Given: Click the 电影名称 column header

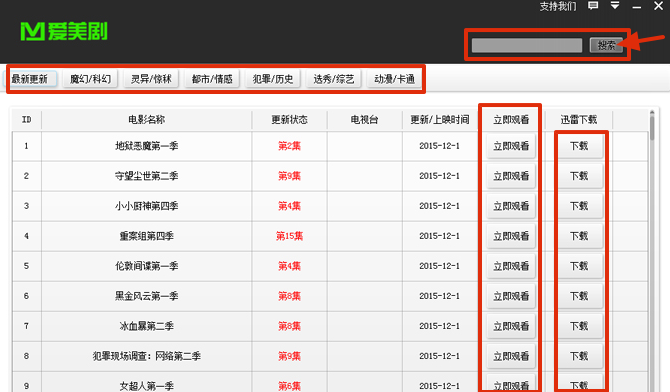Looking at the screenshot, I should 147,120.
